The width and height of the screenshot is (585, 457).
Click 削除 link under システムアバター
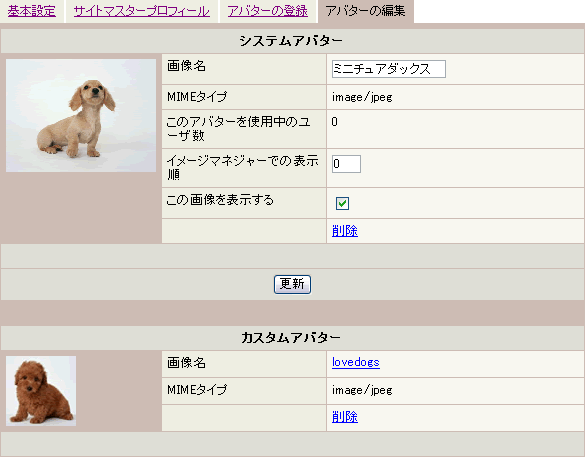coord(345,231)
